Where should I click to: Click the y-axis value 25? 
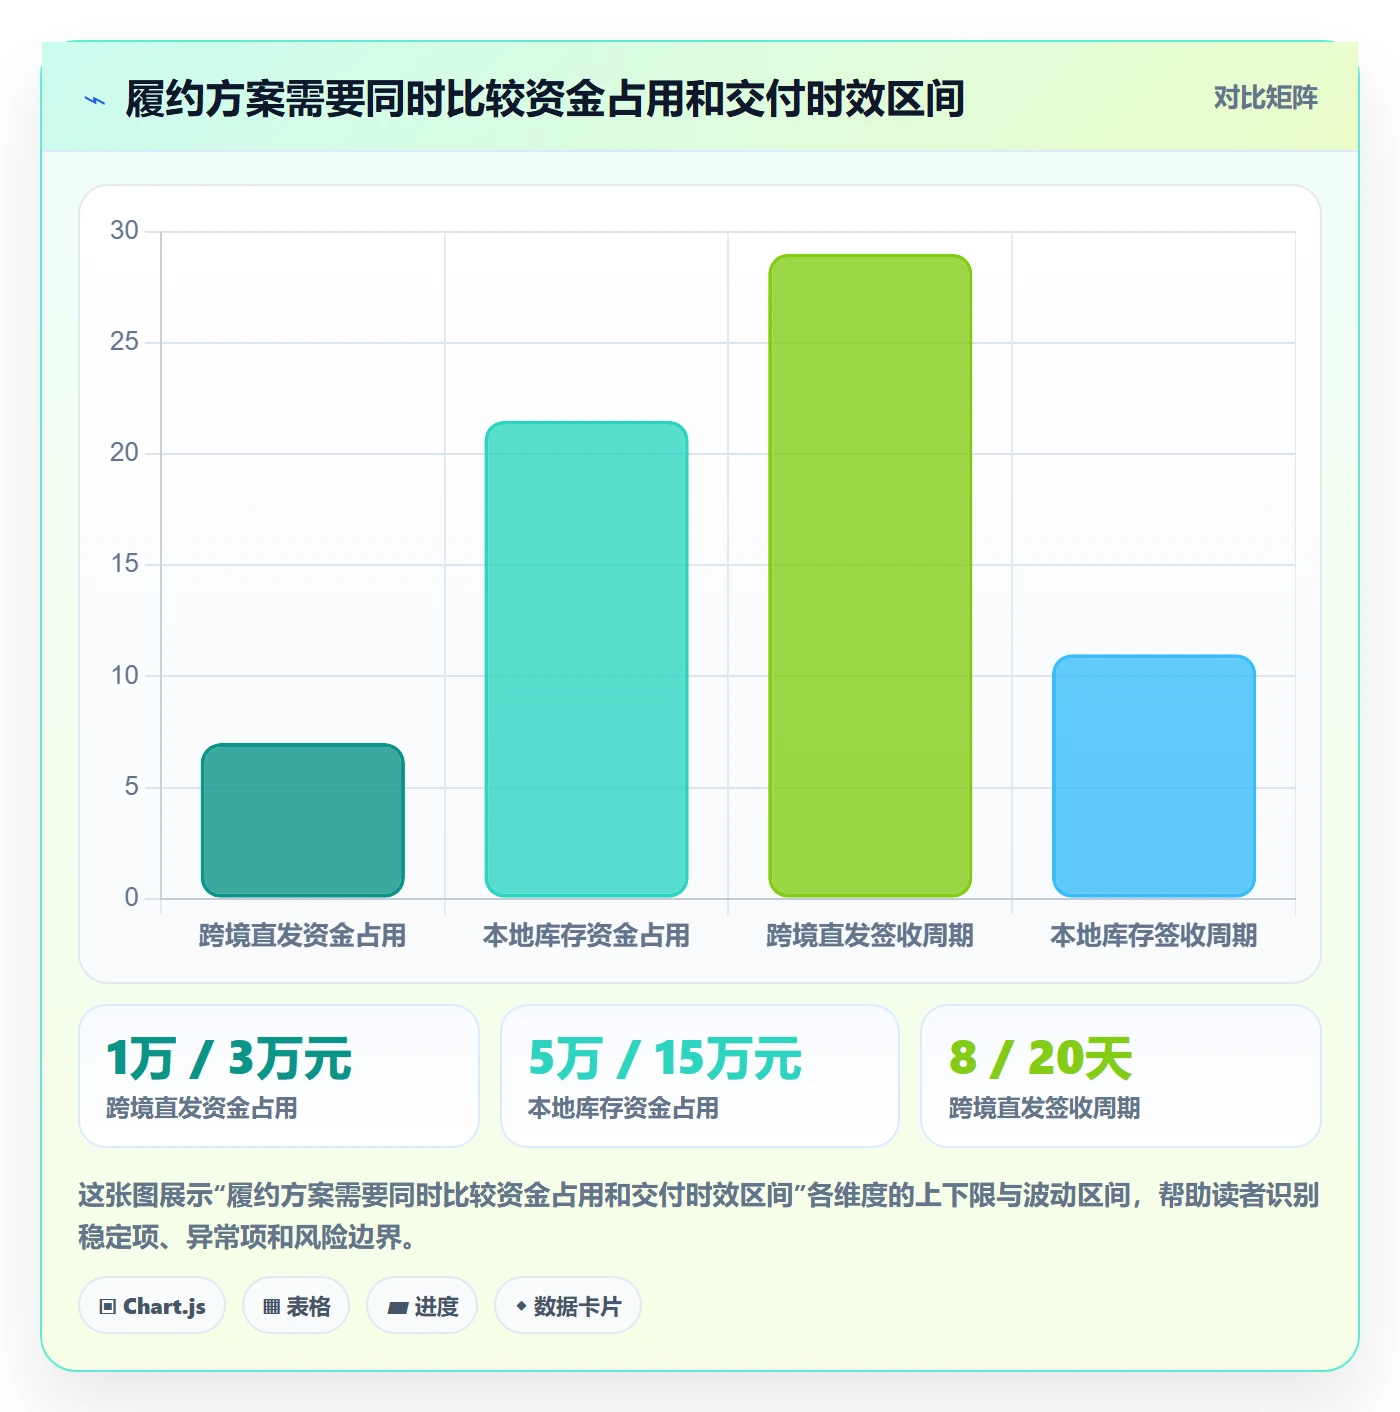pyautogui.click(x=125, y=342)
